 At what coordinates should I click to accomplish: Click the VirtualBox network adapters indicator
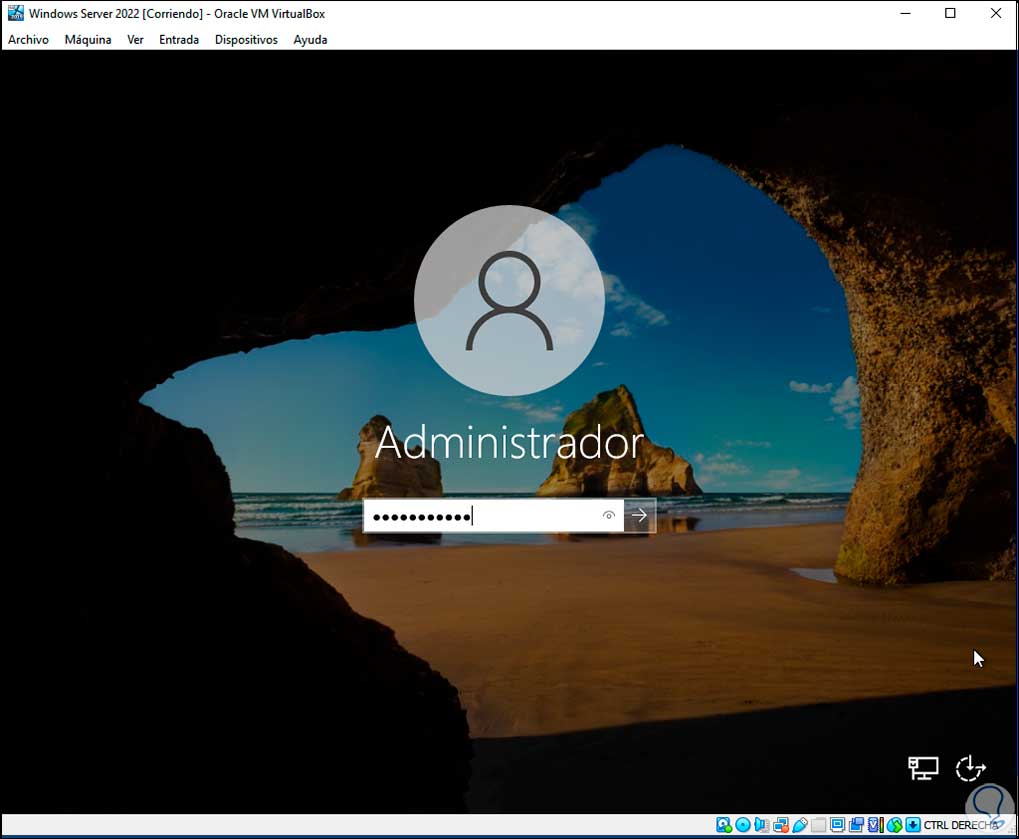pyautogui.click(x=780, y=825)
